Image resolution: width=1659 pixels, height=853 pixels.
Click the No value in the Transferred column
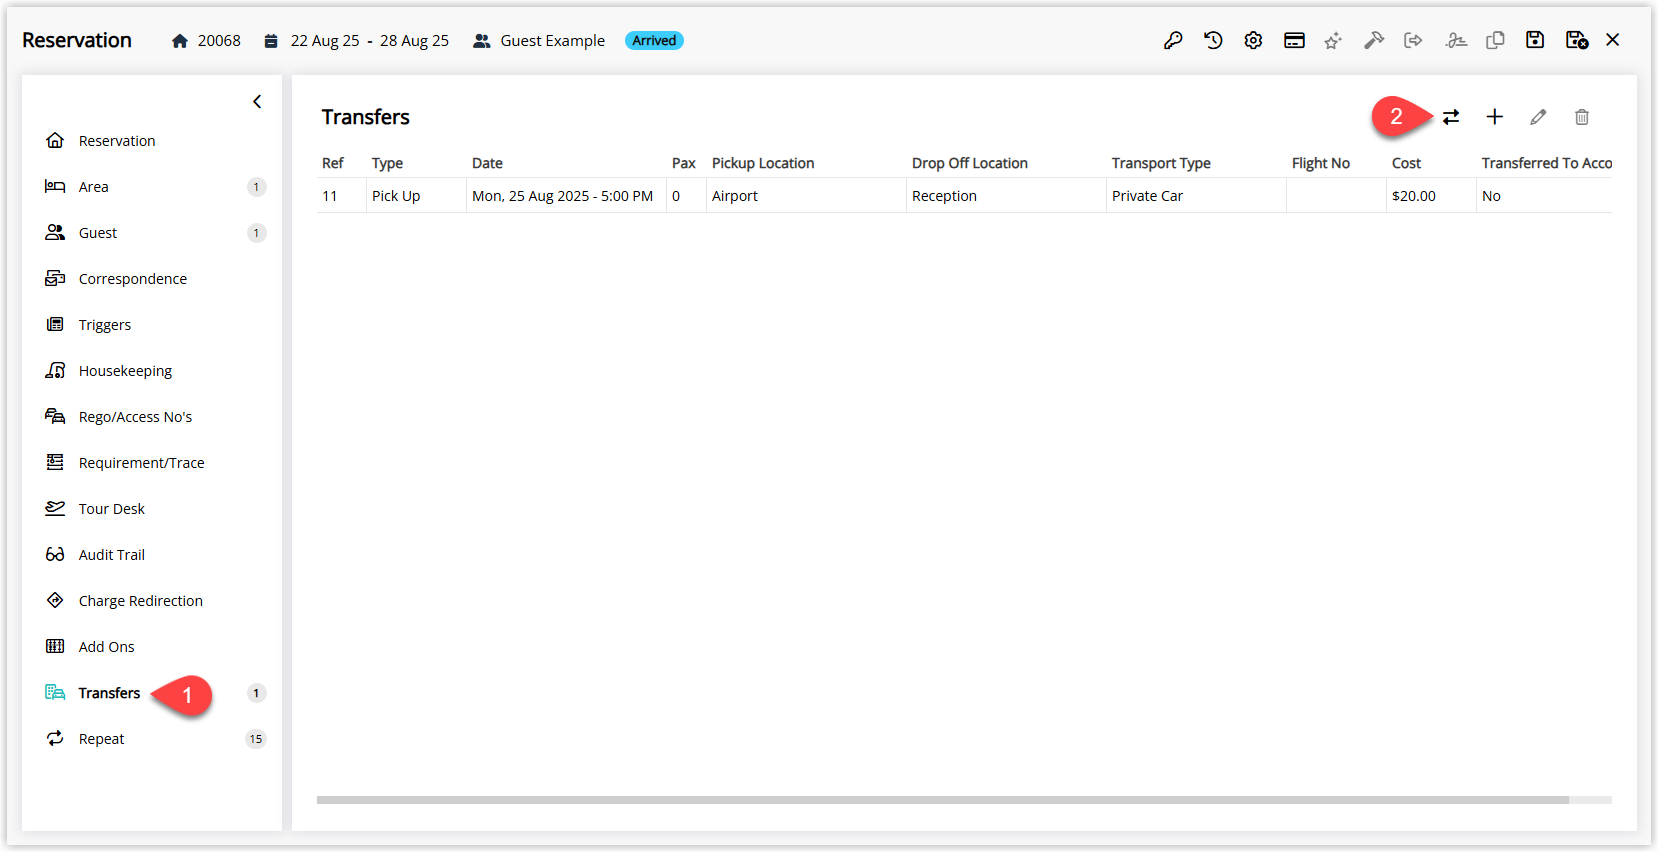coord(1491,196)
